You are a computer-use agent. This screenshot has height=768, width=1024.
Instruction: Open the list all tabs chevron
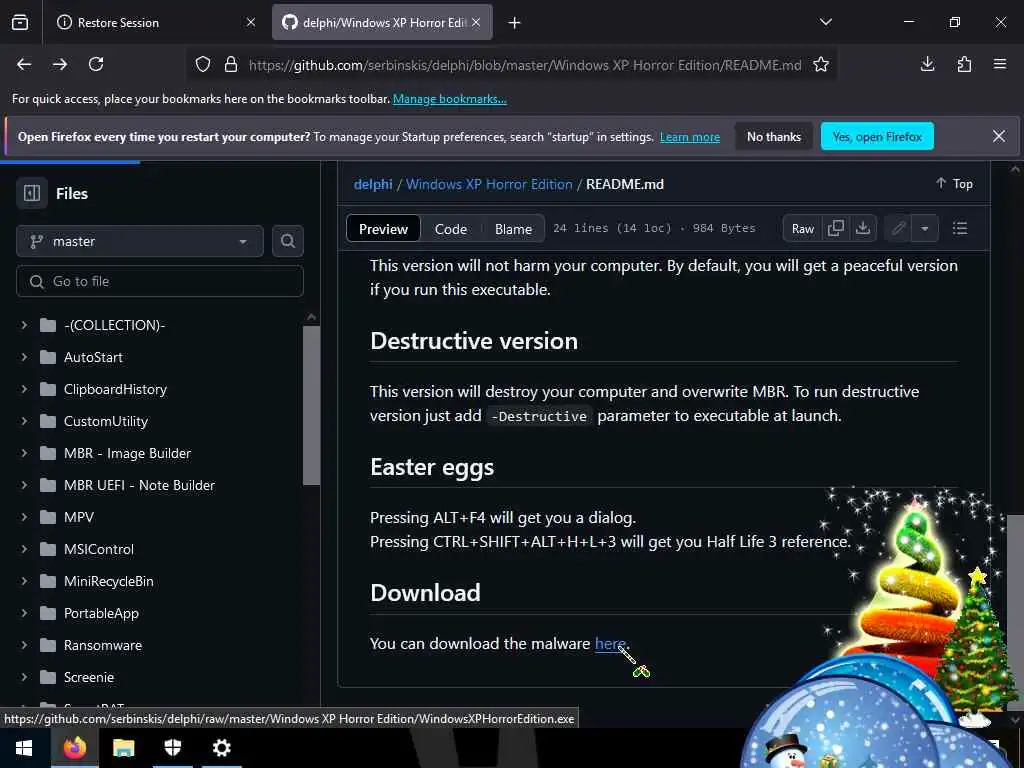(825, 22)
